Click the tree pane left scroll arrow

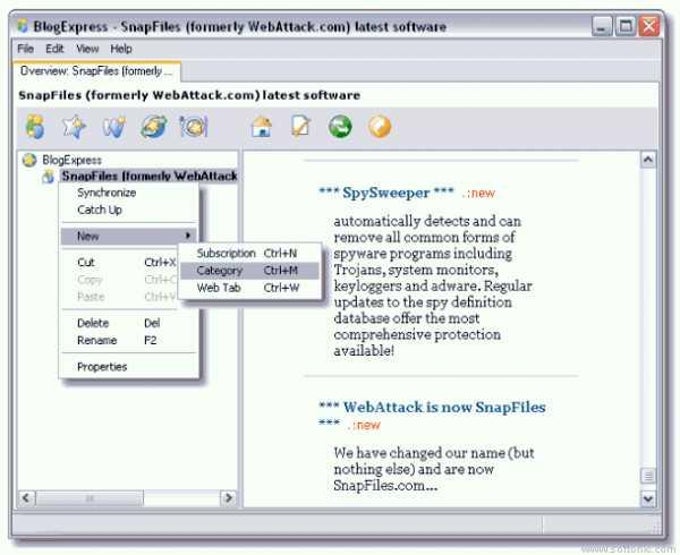[26, 498]
